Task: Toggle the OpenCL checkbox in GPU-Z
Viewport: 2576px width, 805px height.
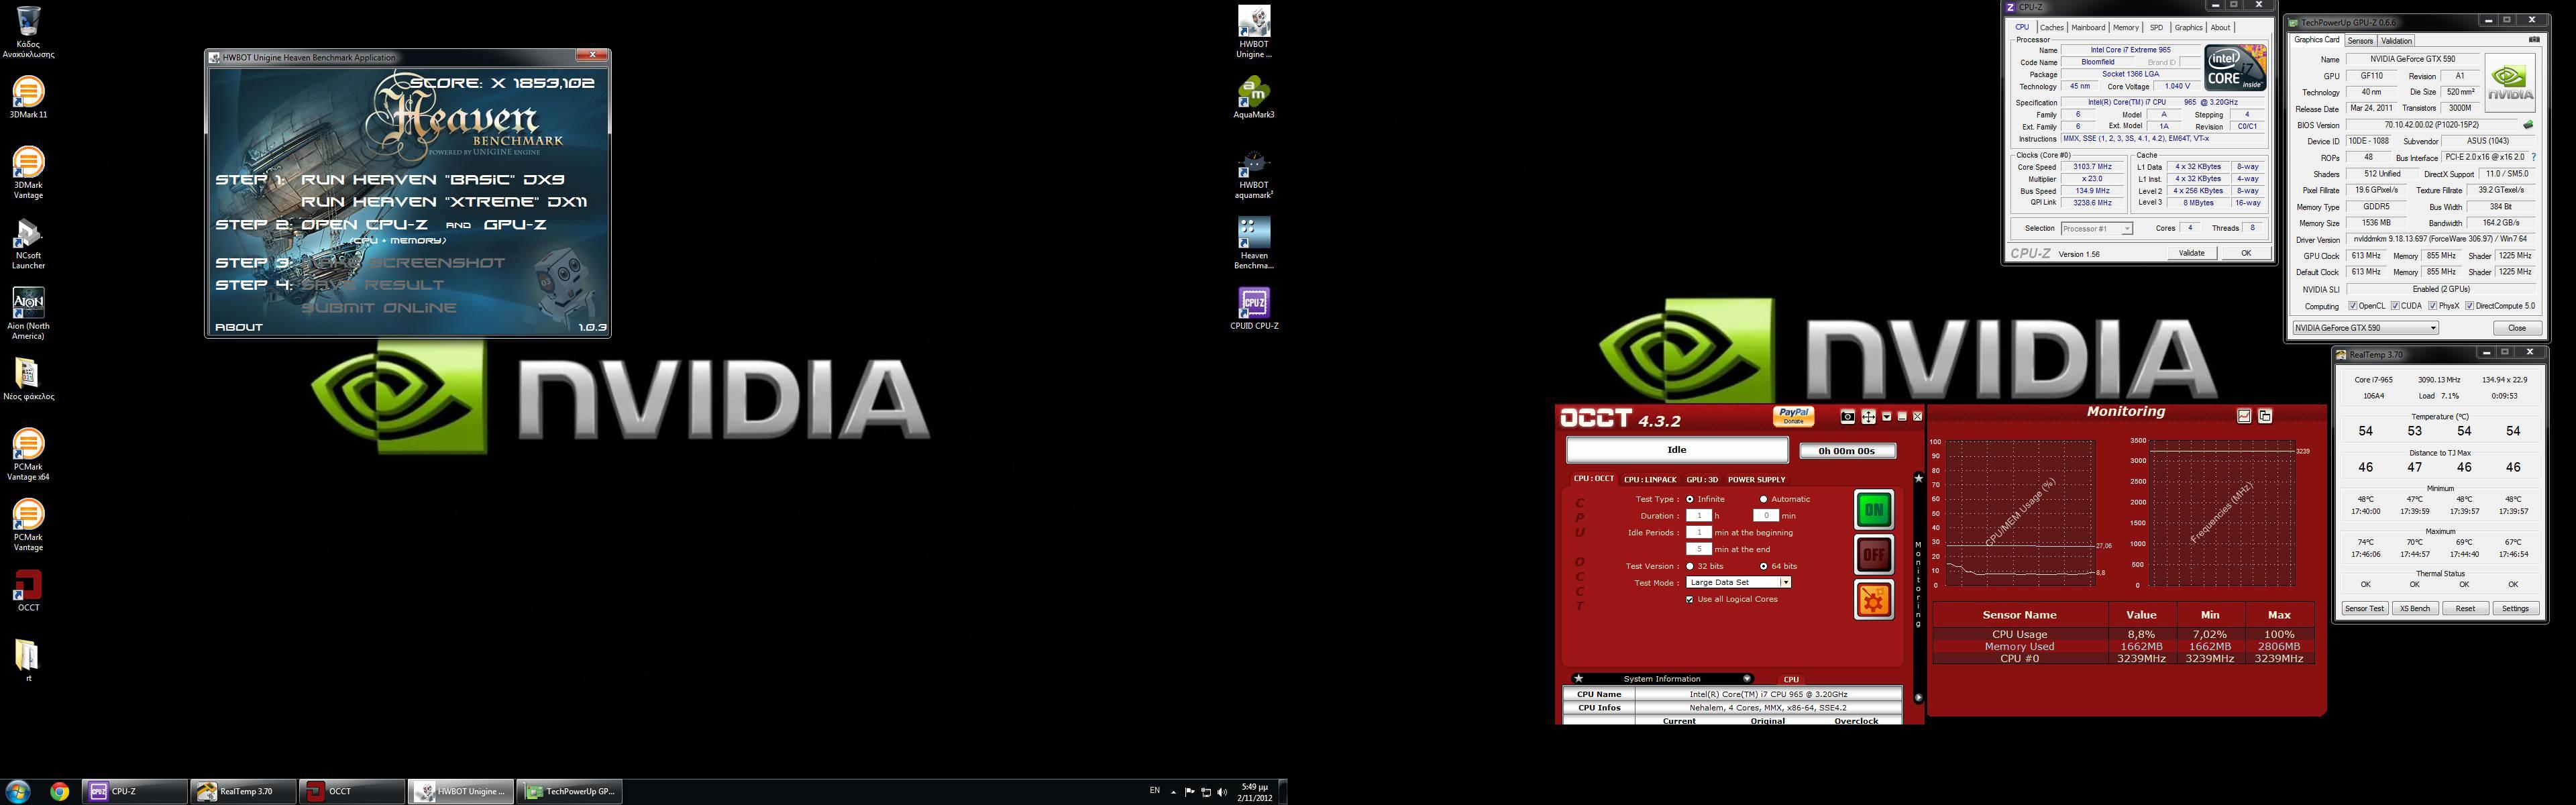Action: [x=2352, y=306]
